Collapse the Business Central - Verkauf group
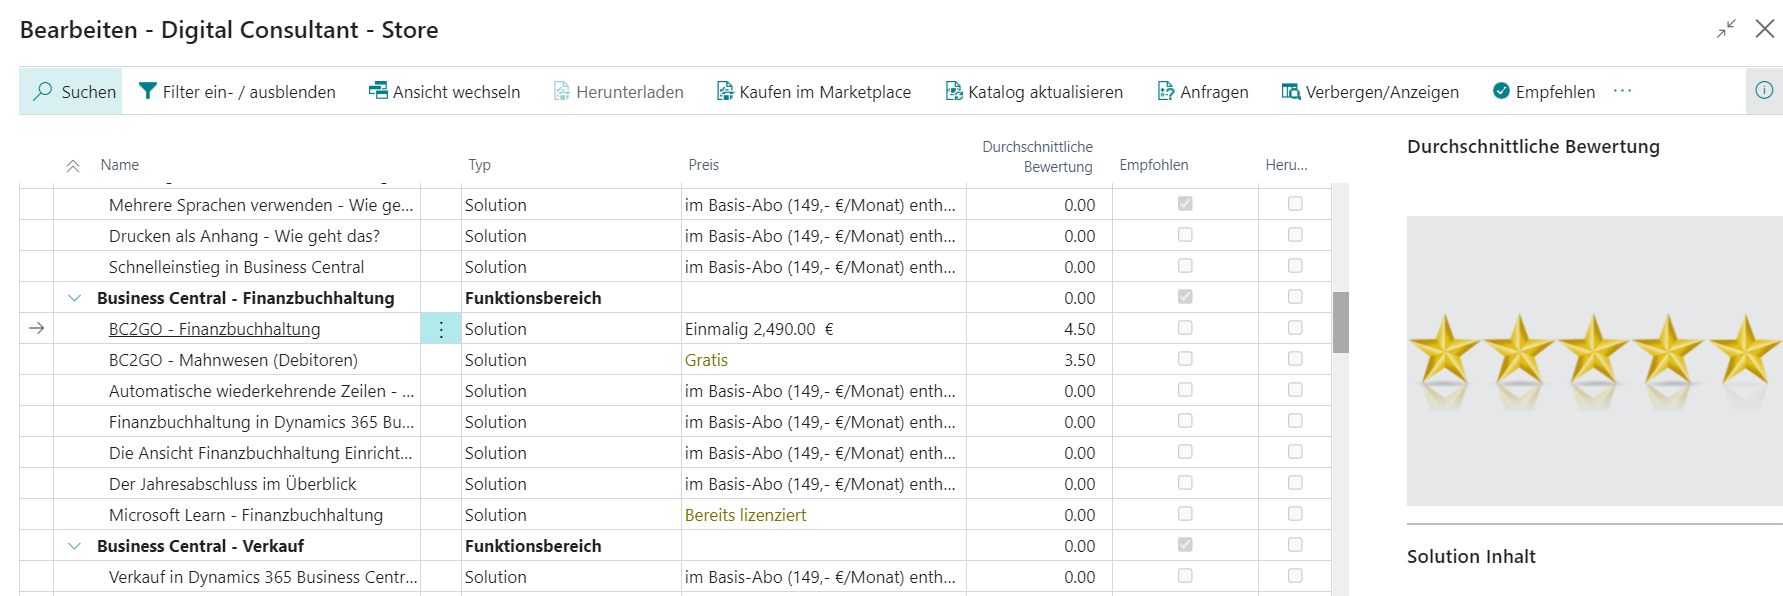This screenshot has height=596, width=1783. pyautogui.click(x=74, y=546)
